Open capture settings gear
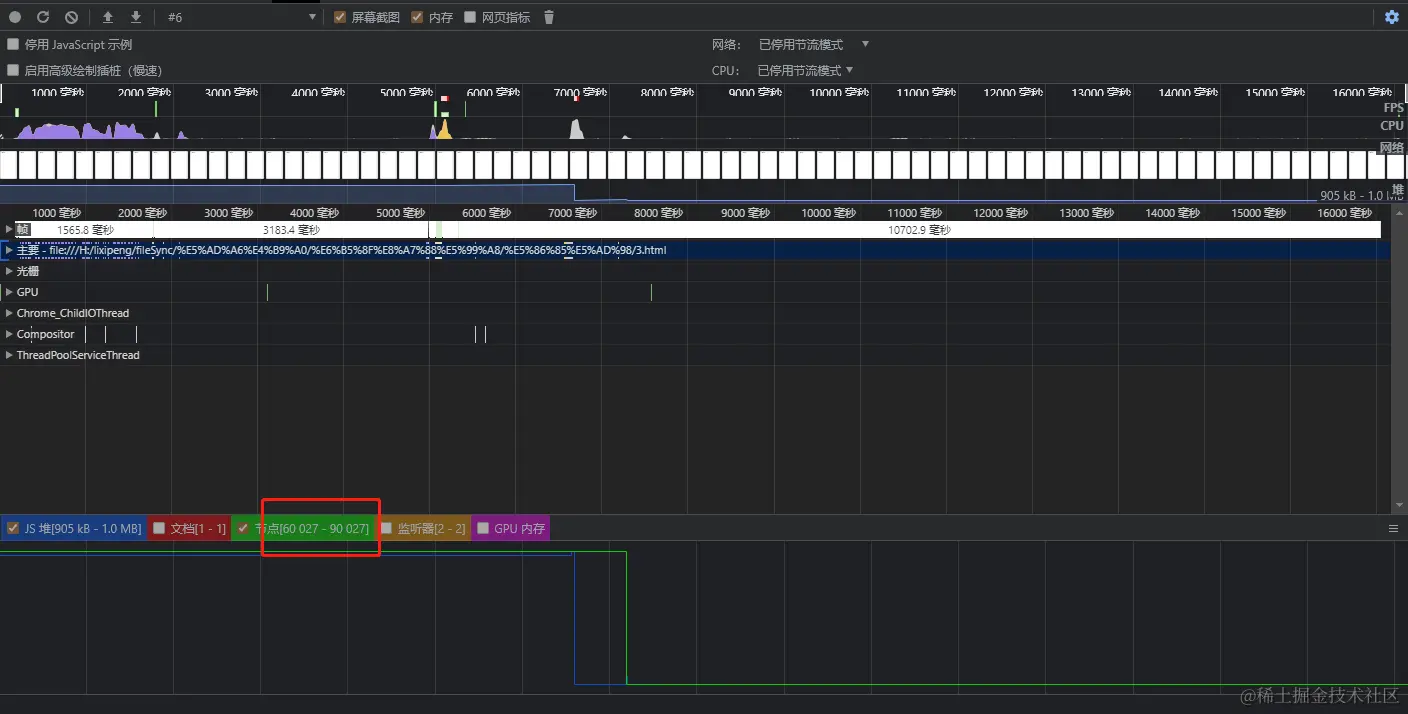Image resolution: width=1408 pixels, height=714 pixels. [1392, 17]
